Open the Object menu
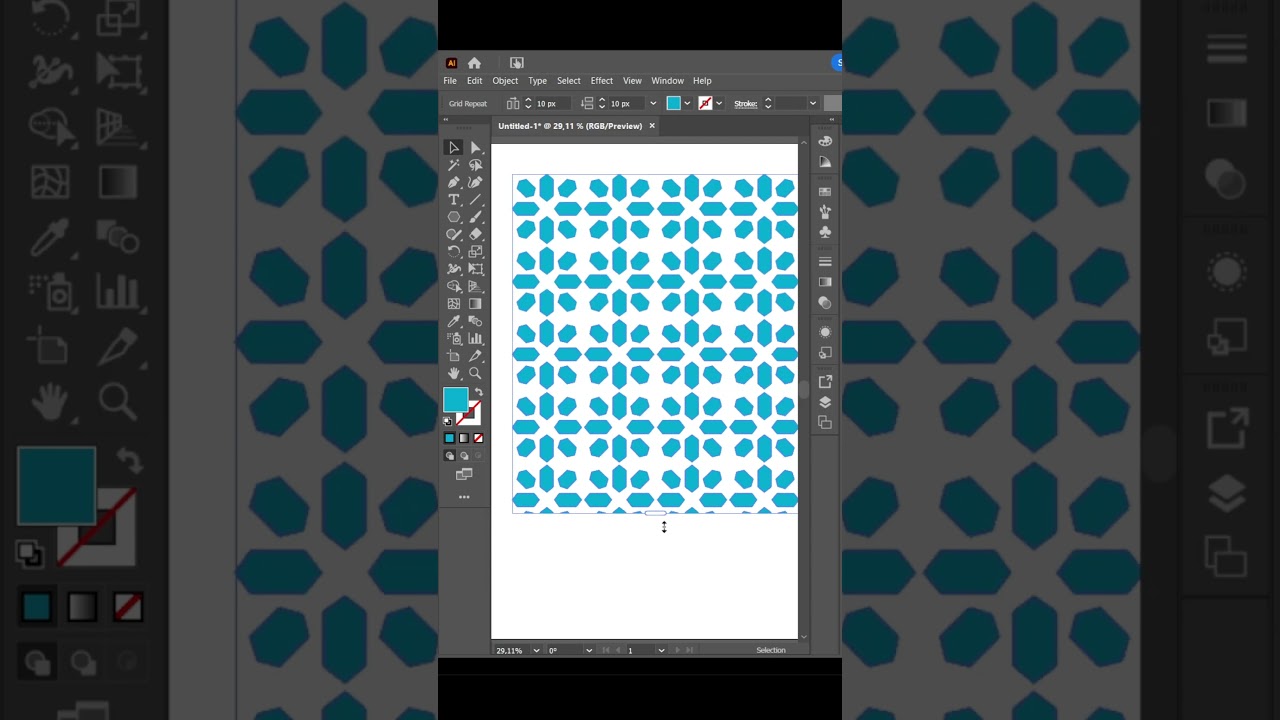This screenshot has height=720, width=1280. coord(505,81)
